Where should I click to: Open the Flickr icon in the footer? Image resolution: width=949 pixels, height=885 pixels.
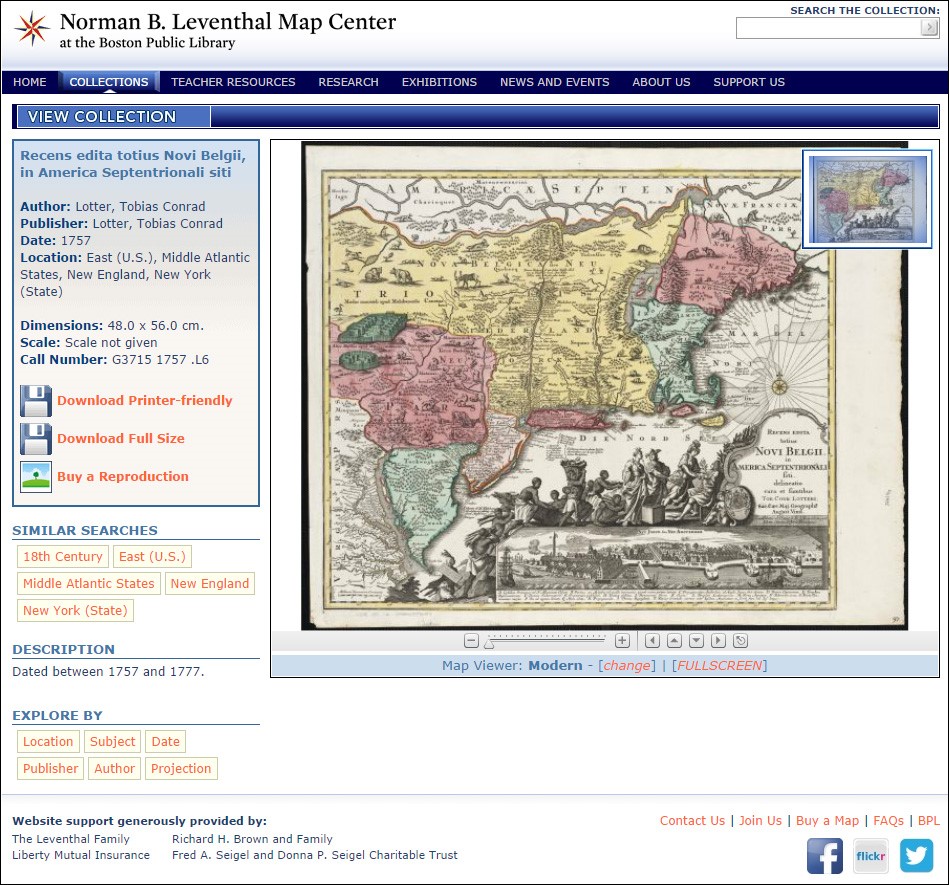click(x=871, y=856)
